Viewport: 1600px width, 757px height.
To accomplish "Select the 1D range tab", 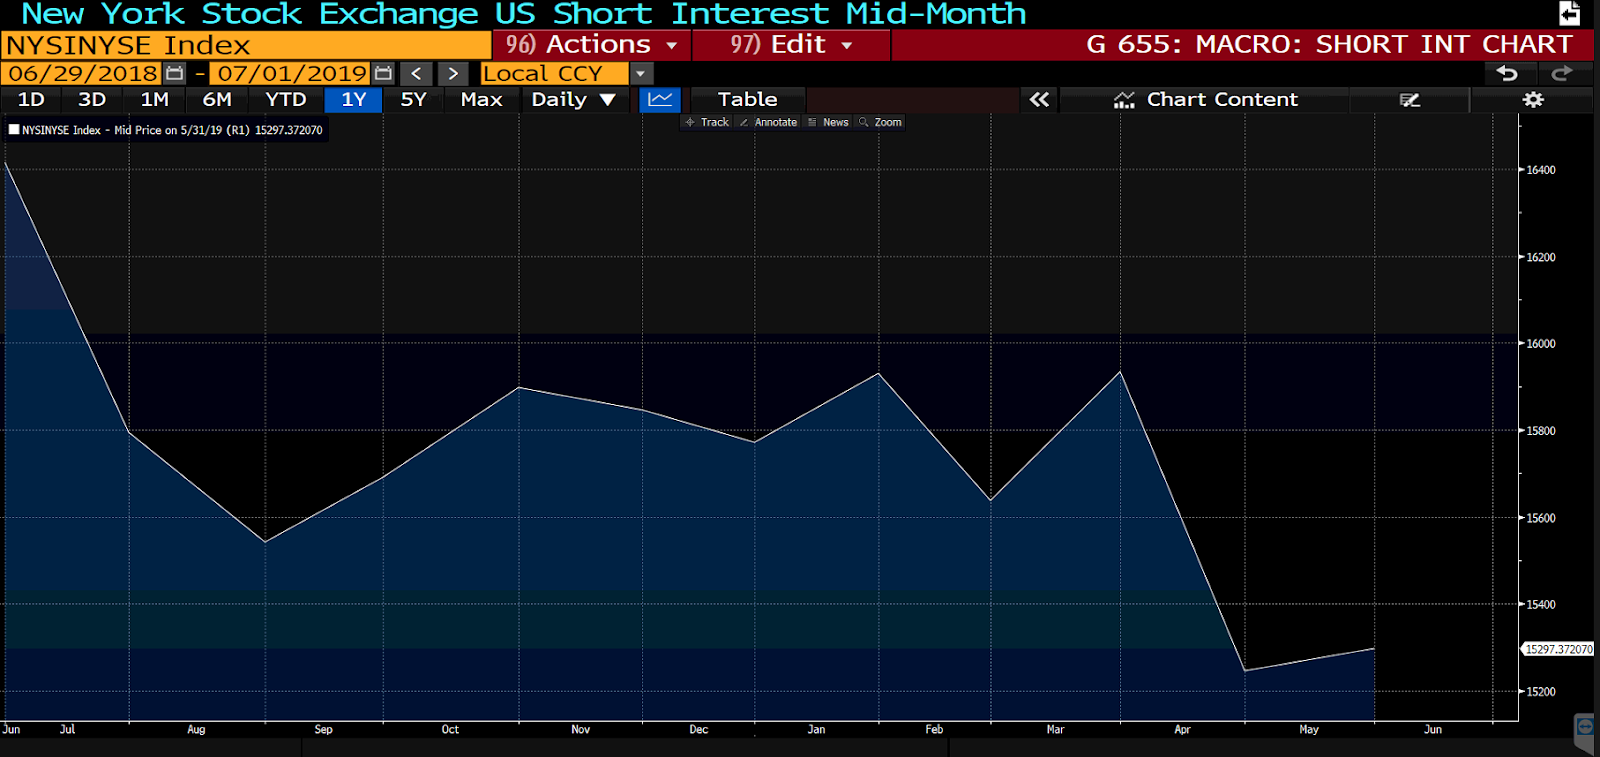I will (31, 99).
